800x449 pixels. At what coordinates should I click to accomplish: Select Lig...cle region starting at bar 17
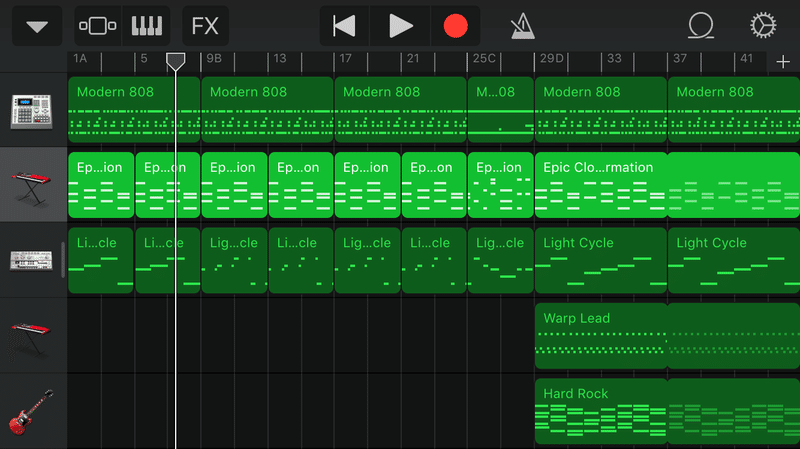[367, 261]
